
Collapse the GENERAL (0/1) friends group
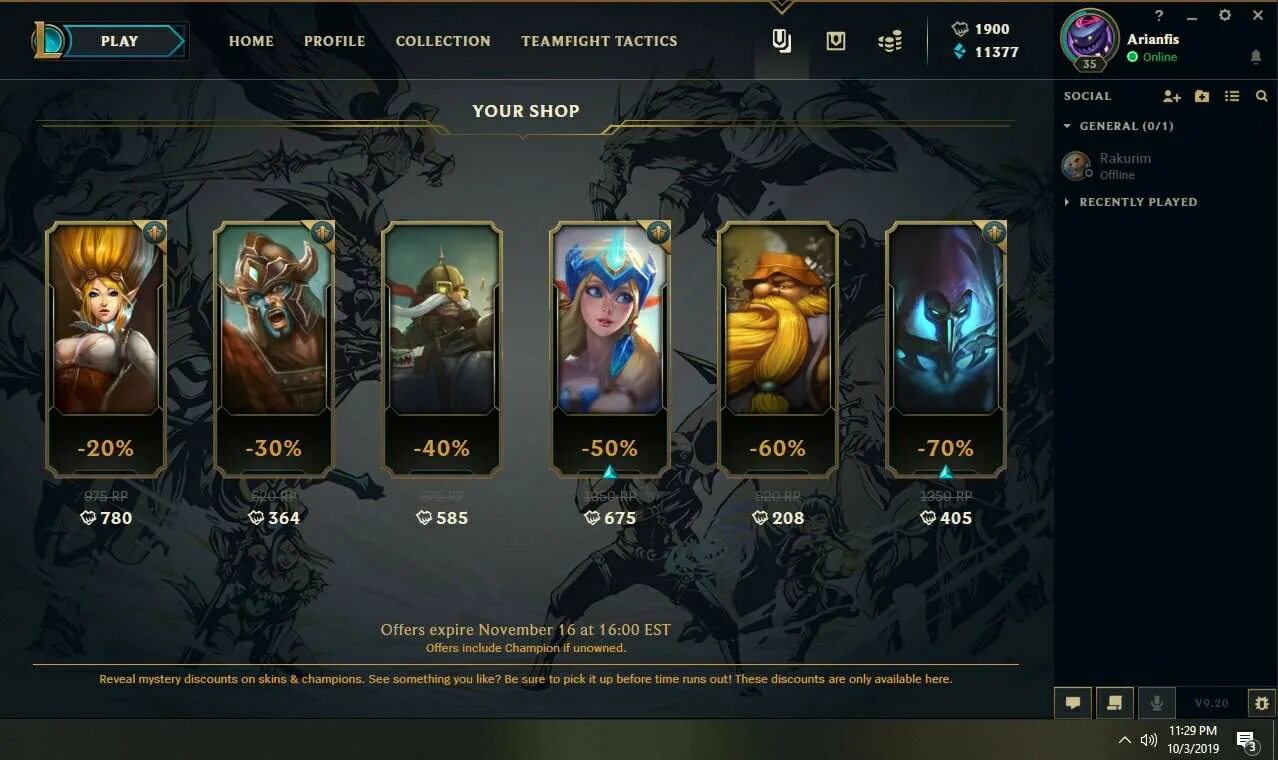coord(1118,126)
